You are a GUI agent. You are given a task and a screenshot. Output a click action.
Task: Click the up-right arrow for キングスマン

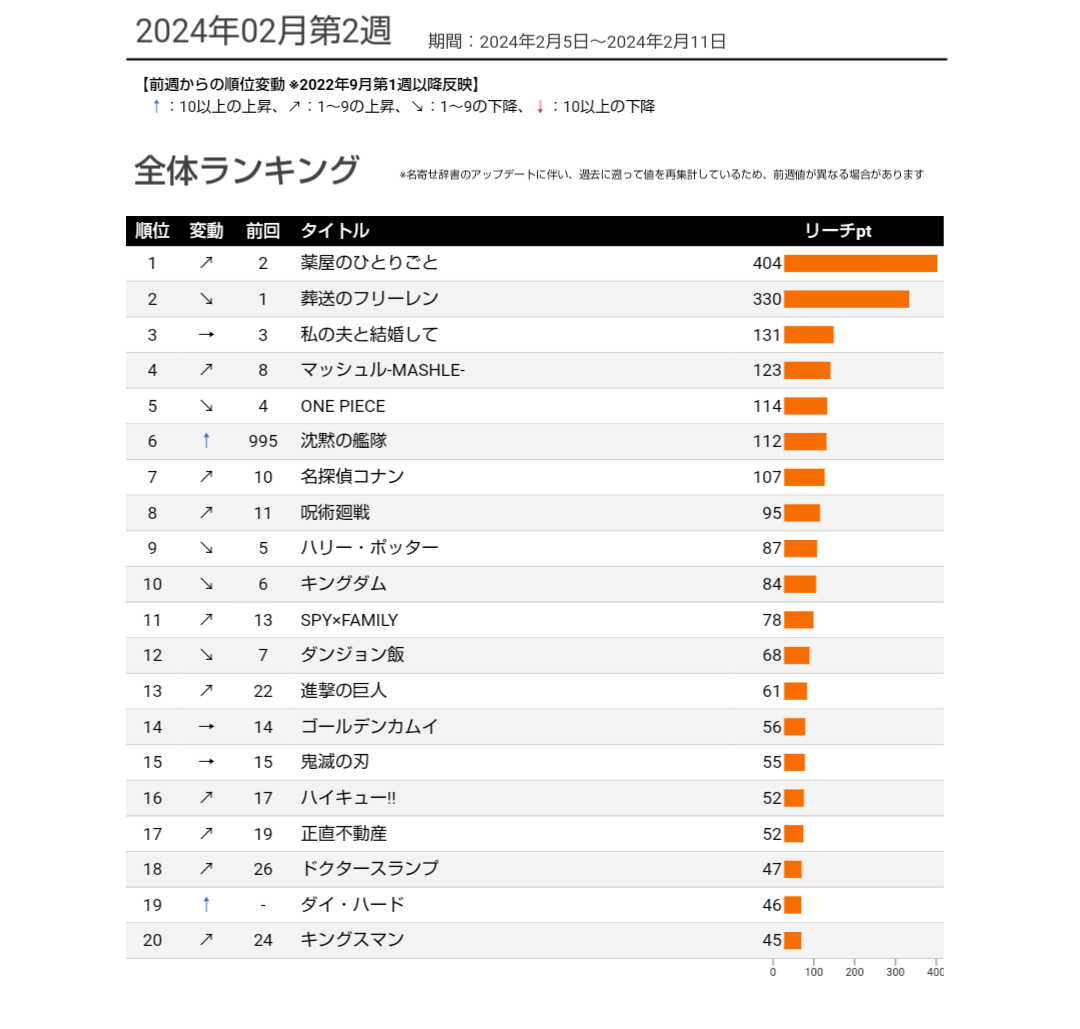206,940
